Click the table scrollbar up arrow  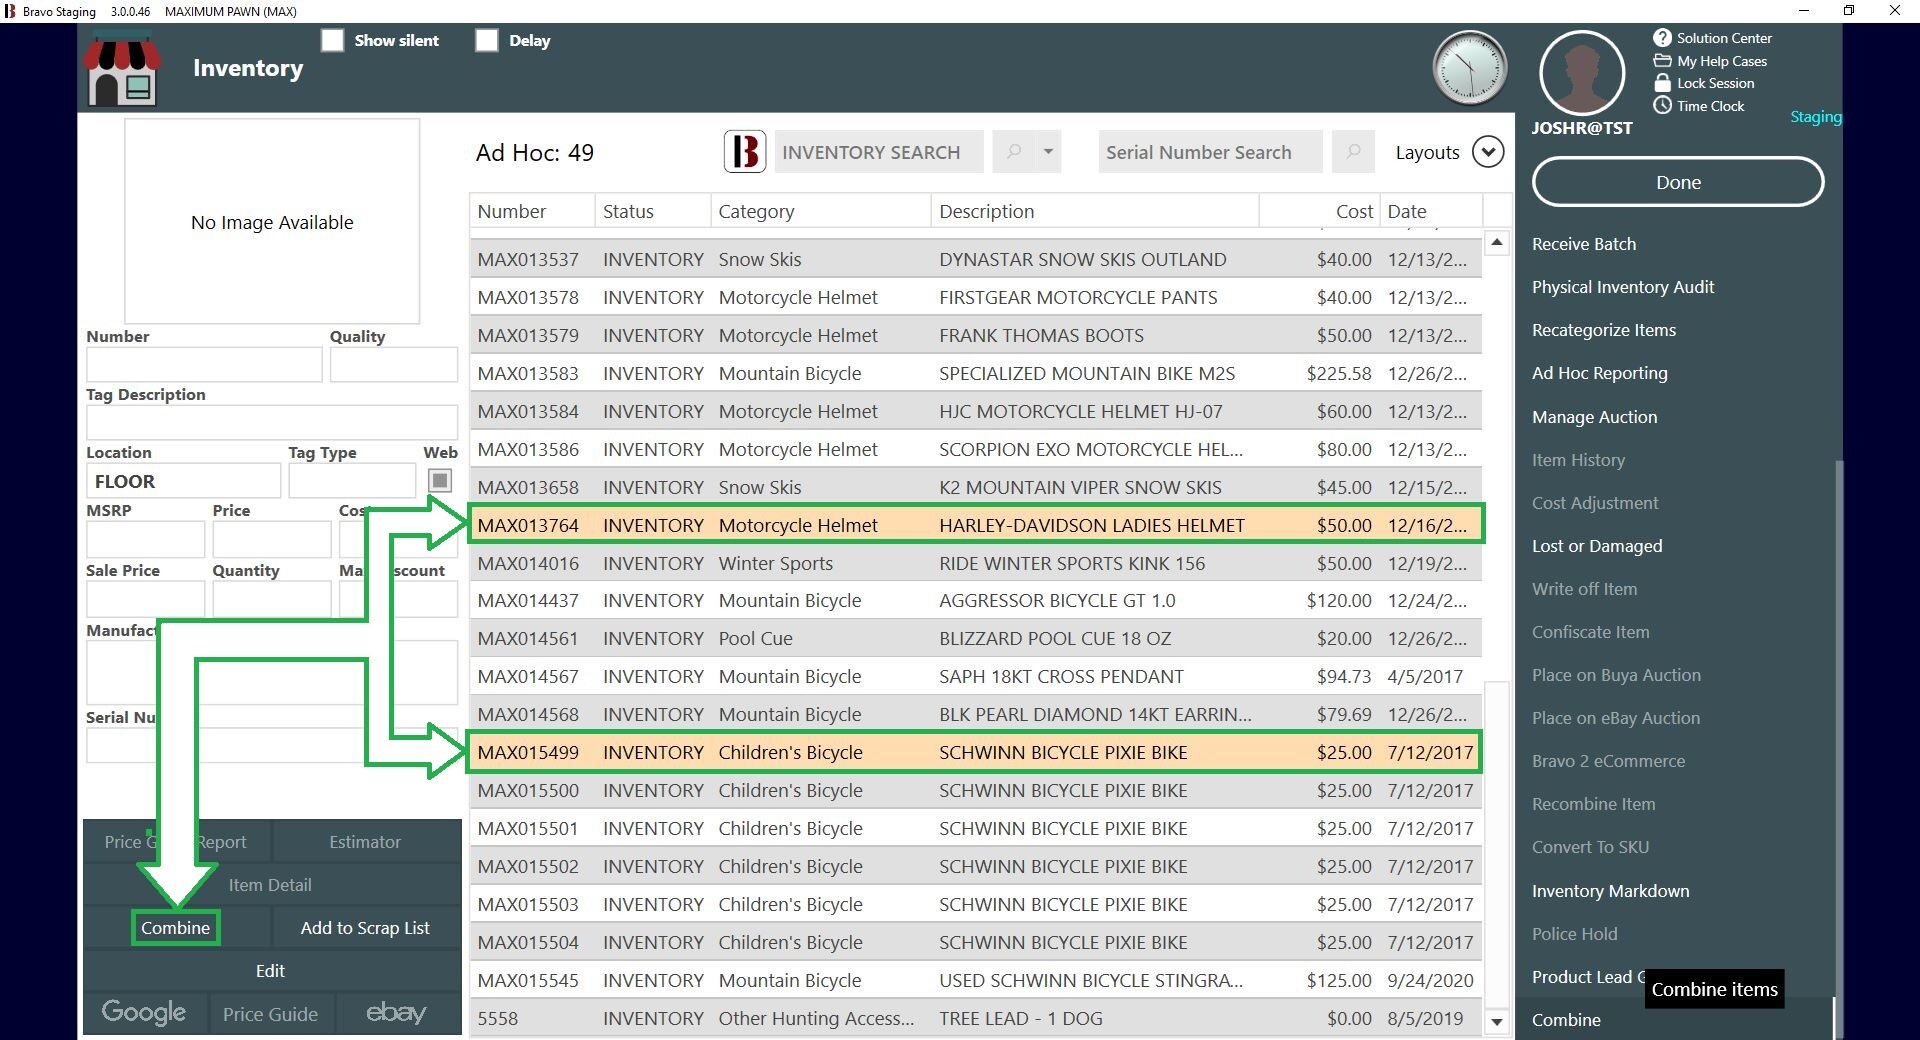(x=1497, y=243)
